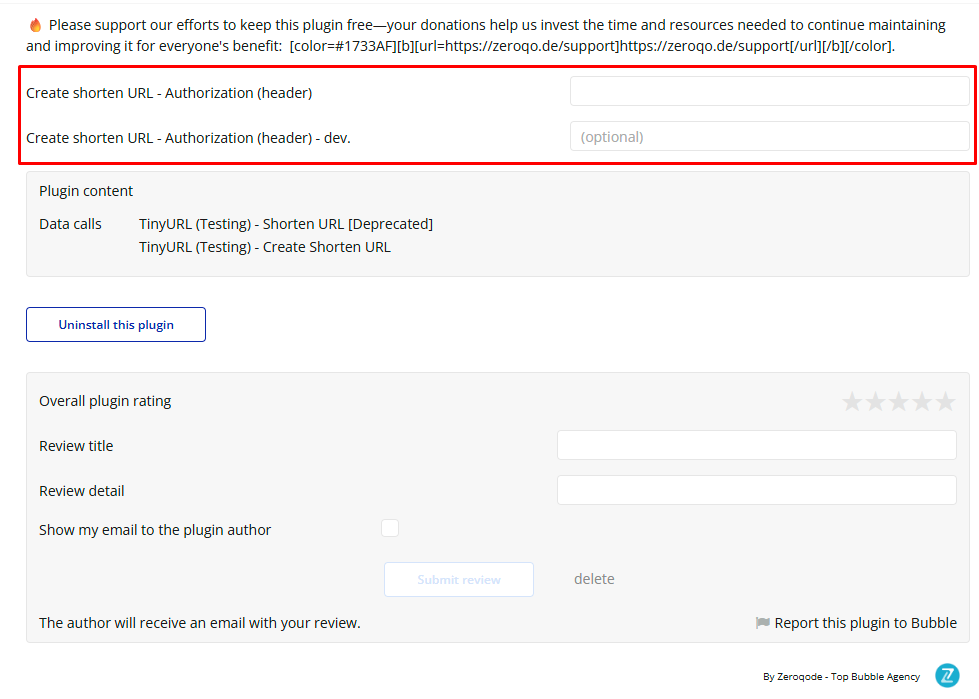Click the Authorization (header) dev. optional field

tap(769, 137)
